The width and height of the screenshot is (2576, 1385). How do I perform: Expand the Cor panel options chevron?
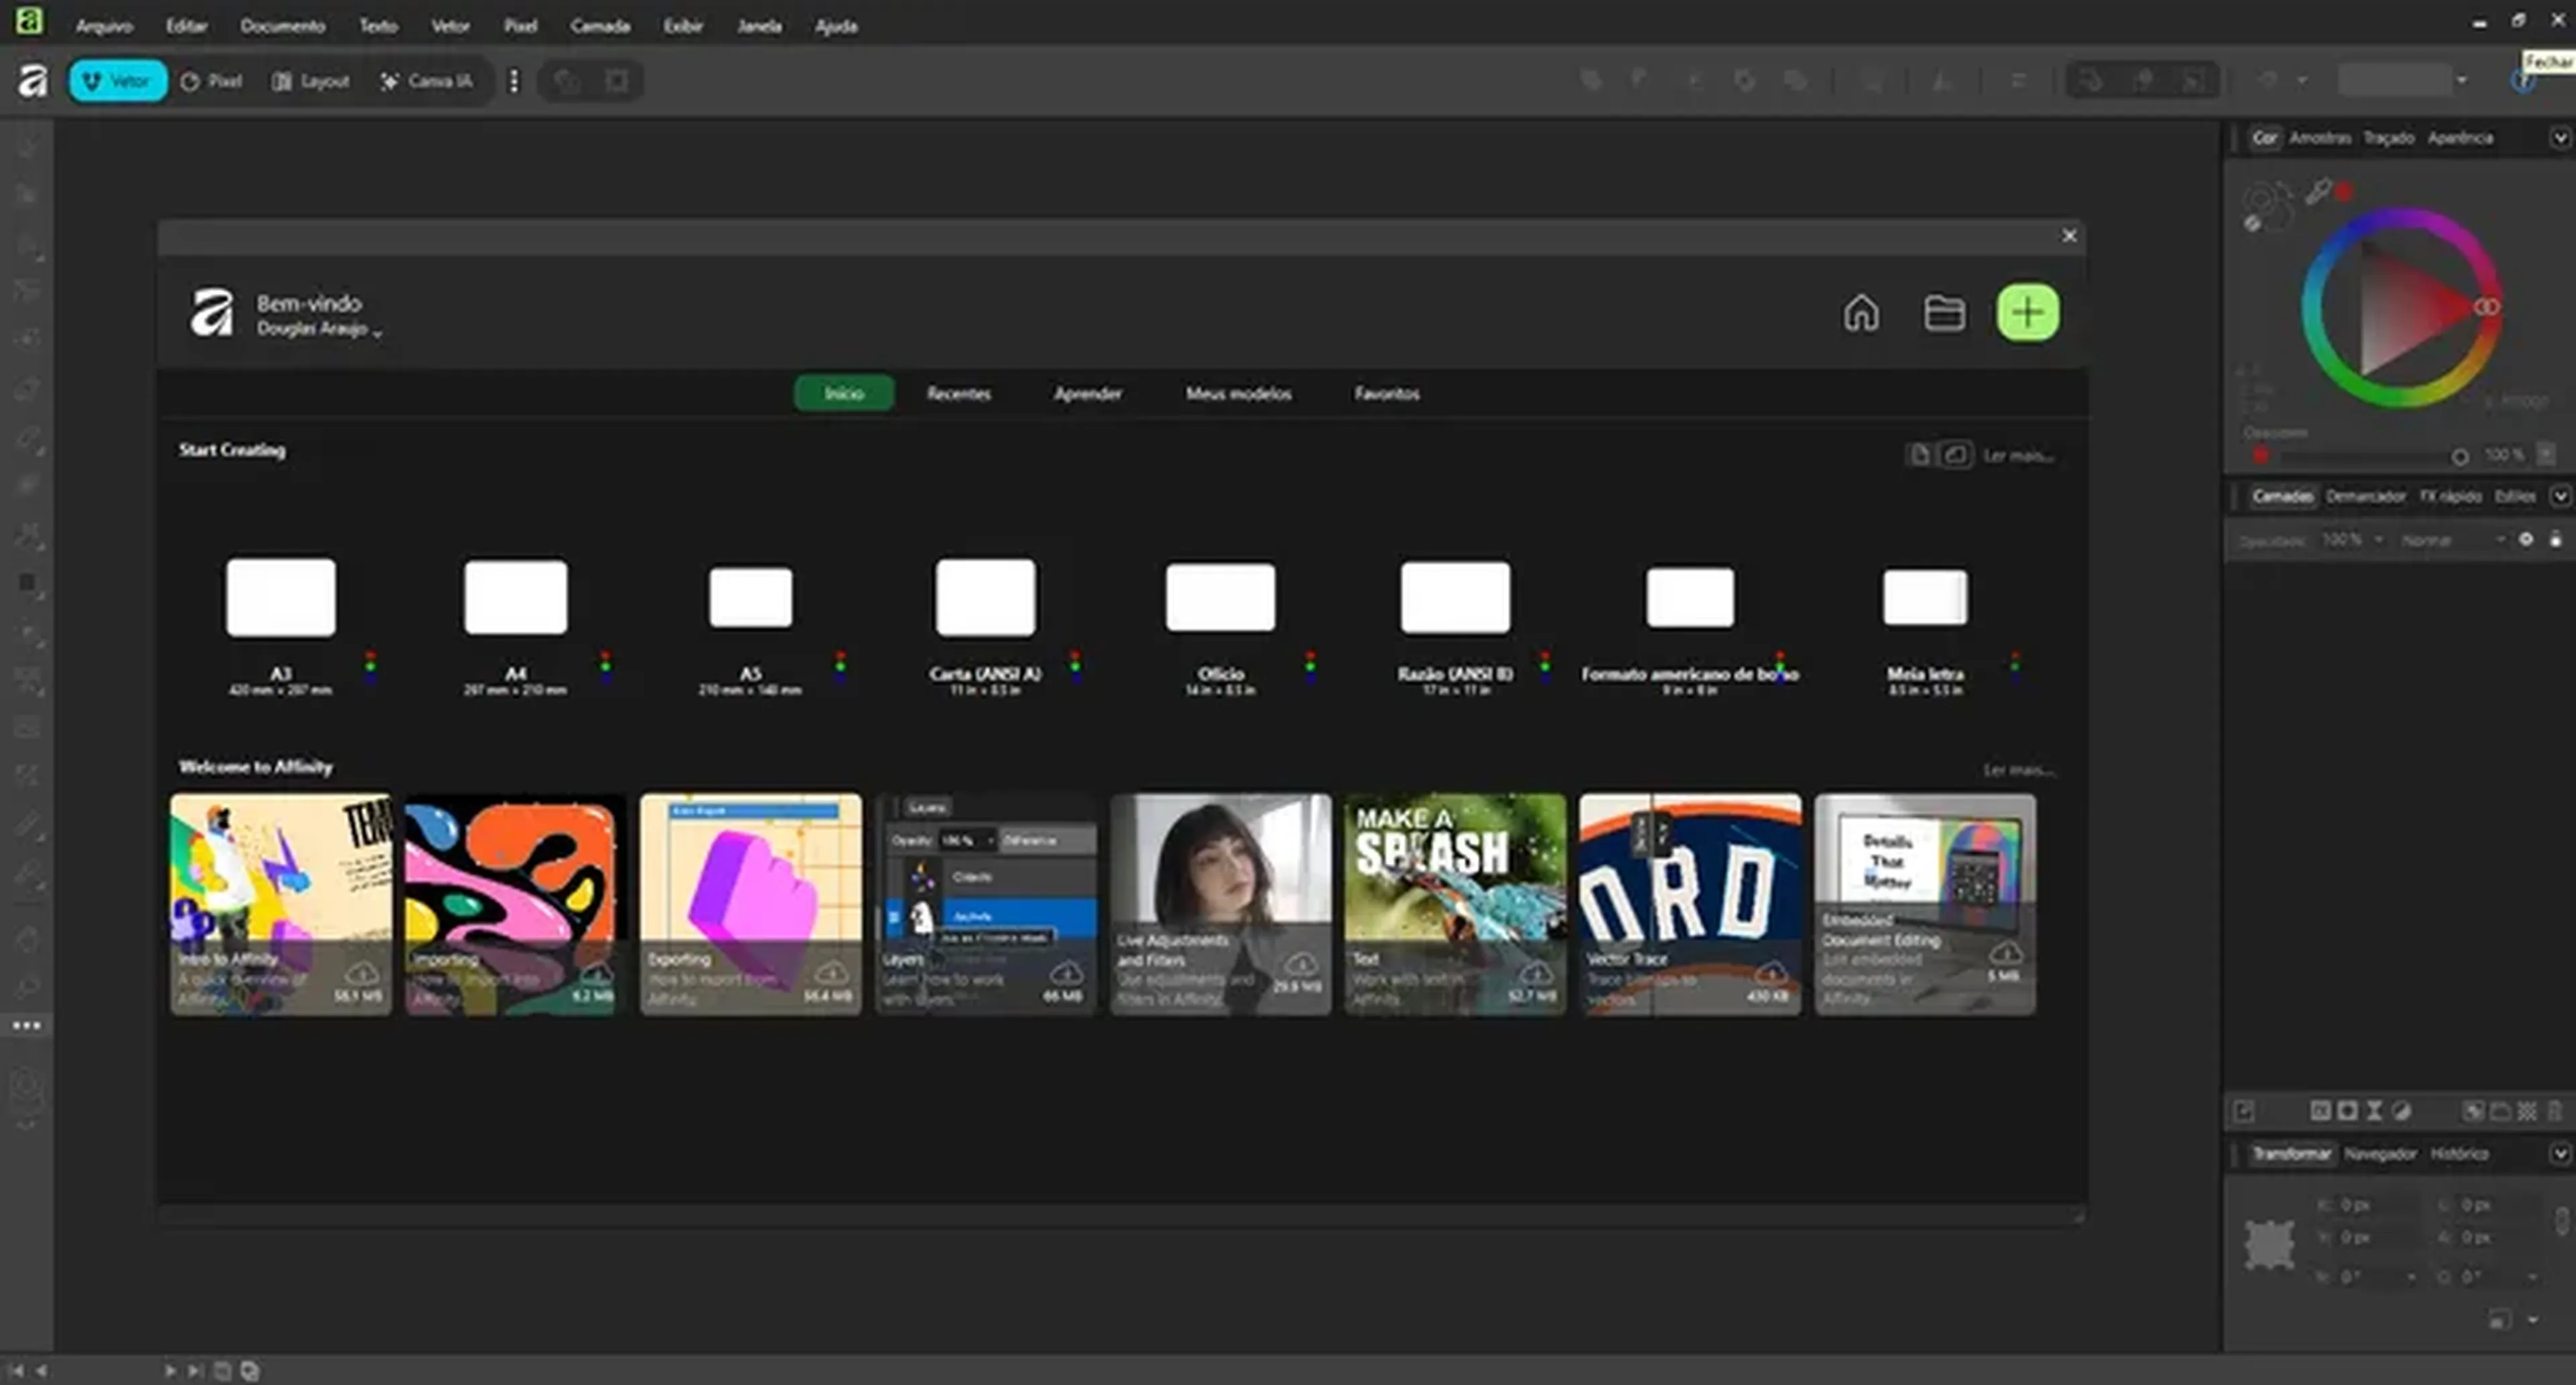2559,138
